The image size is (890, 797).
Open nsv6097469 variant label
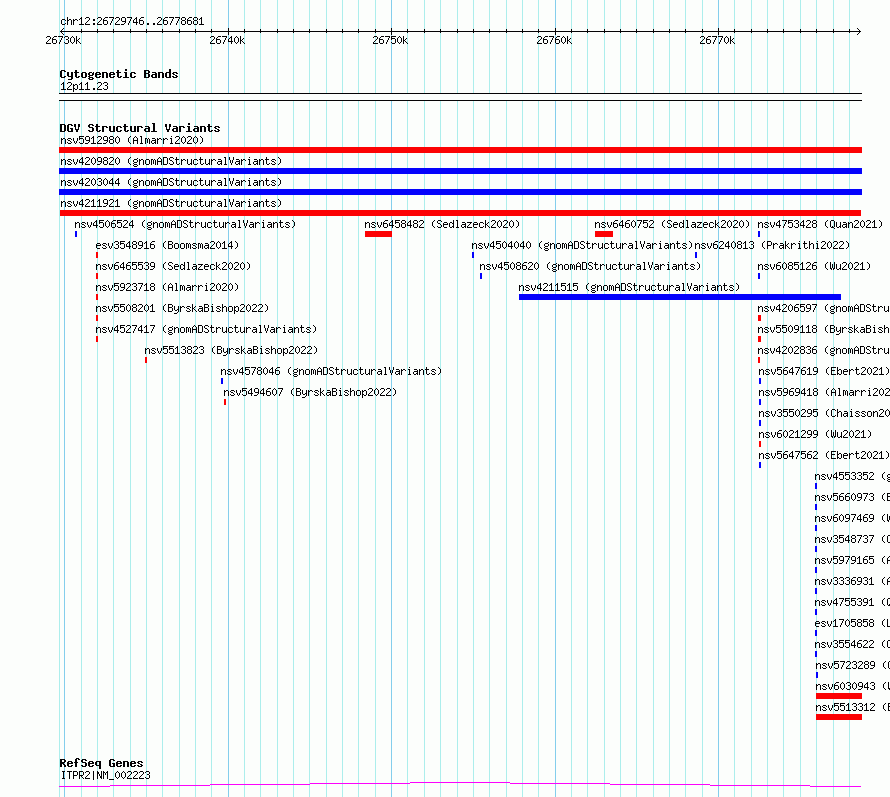pos(852,518)
